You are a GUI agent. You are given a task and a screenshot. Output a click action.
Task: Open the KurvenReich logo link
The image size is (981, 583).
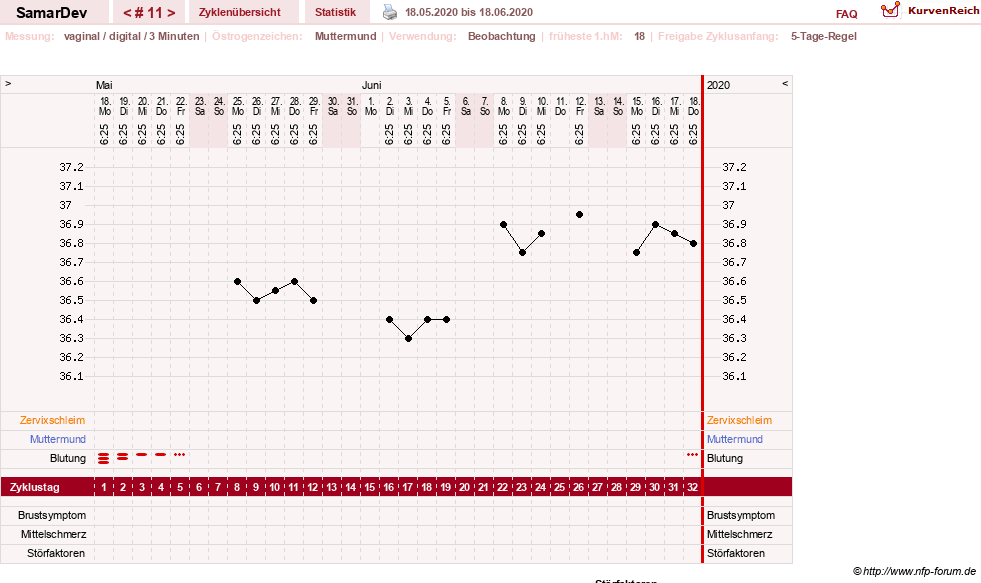[x=930, y=11]
